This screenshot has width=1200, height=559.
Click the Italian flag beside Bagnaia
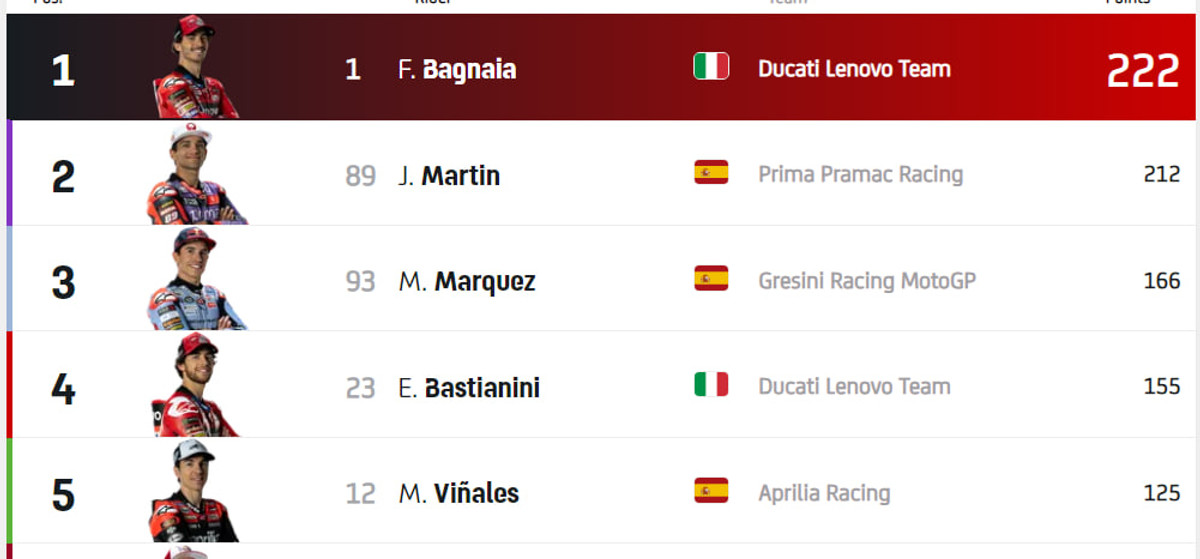(711, 67)
